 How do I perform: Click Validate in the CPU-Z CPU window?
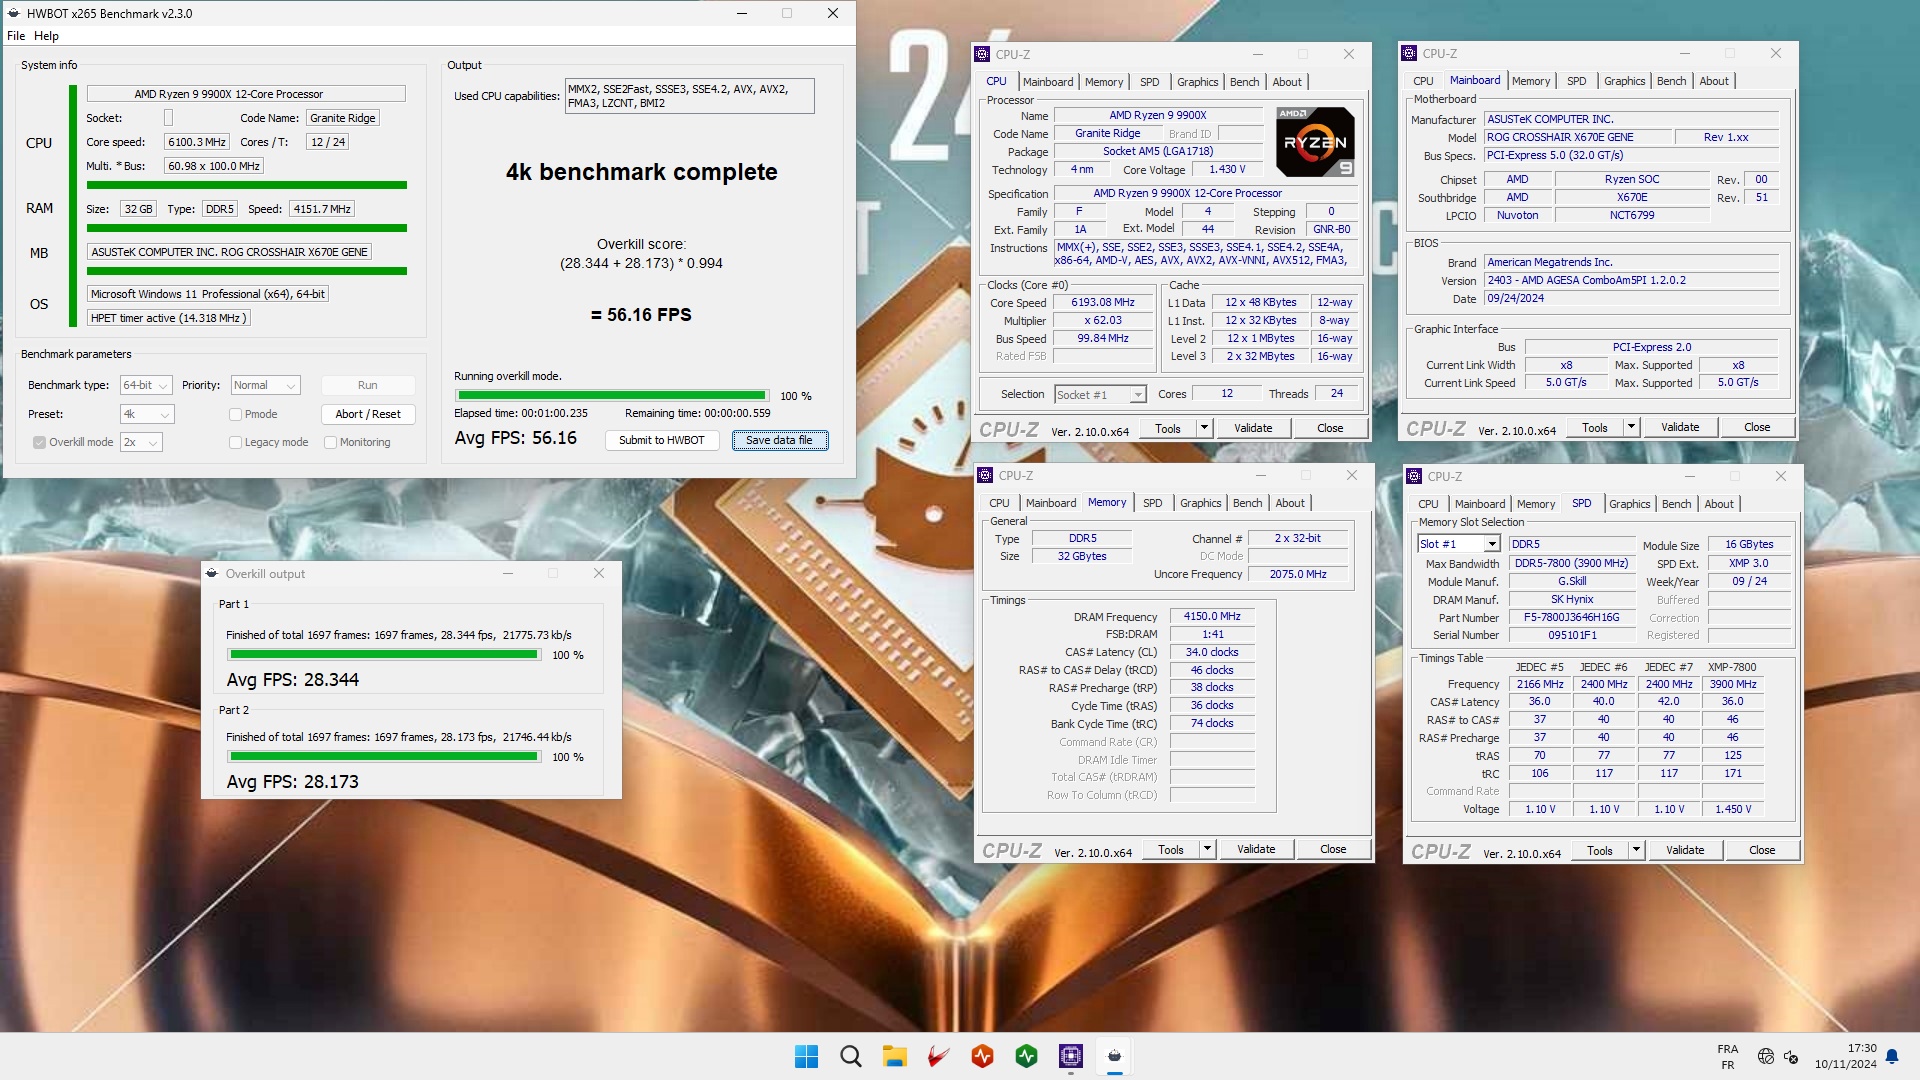[x=1253, y=428]
